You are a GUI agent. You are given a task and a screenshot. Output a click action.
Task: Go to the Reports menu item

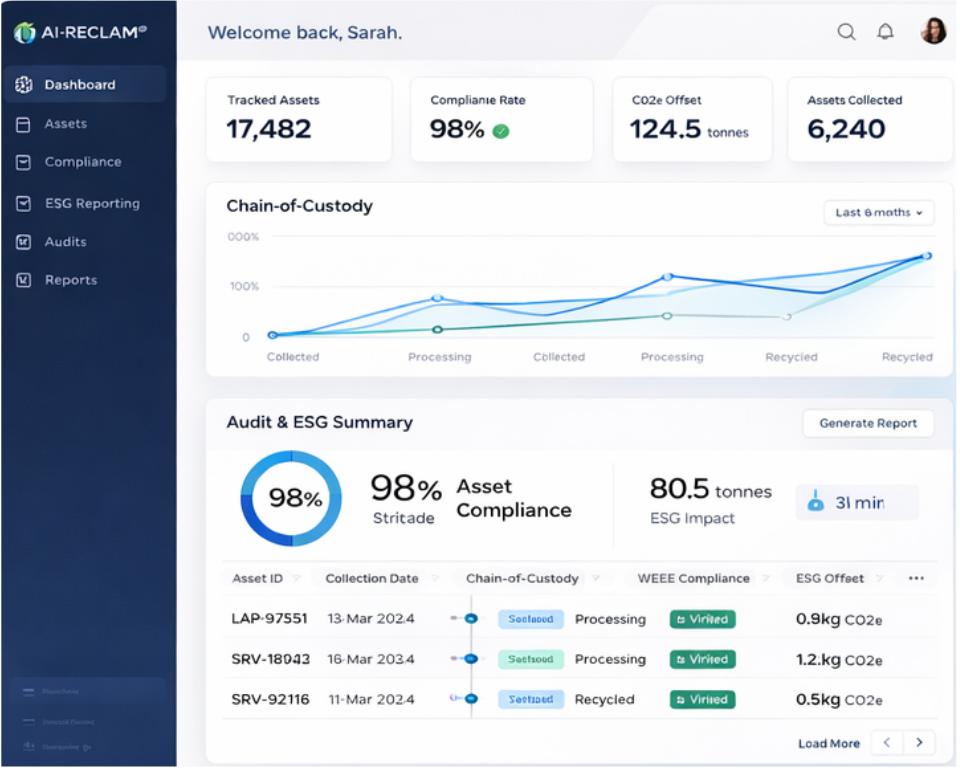pos(70,280)
